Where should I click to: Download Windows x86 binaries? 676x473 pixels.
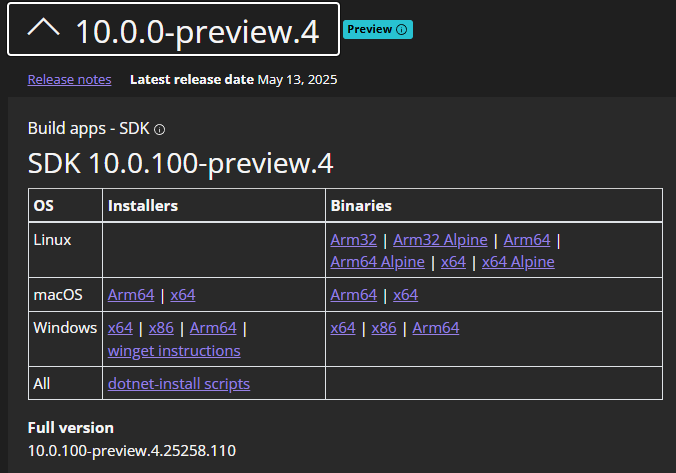click(384, 328)
